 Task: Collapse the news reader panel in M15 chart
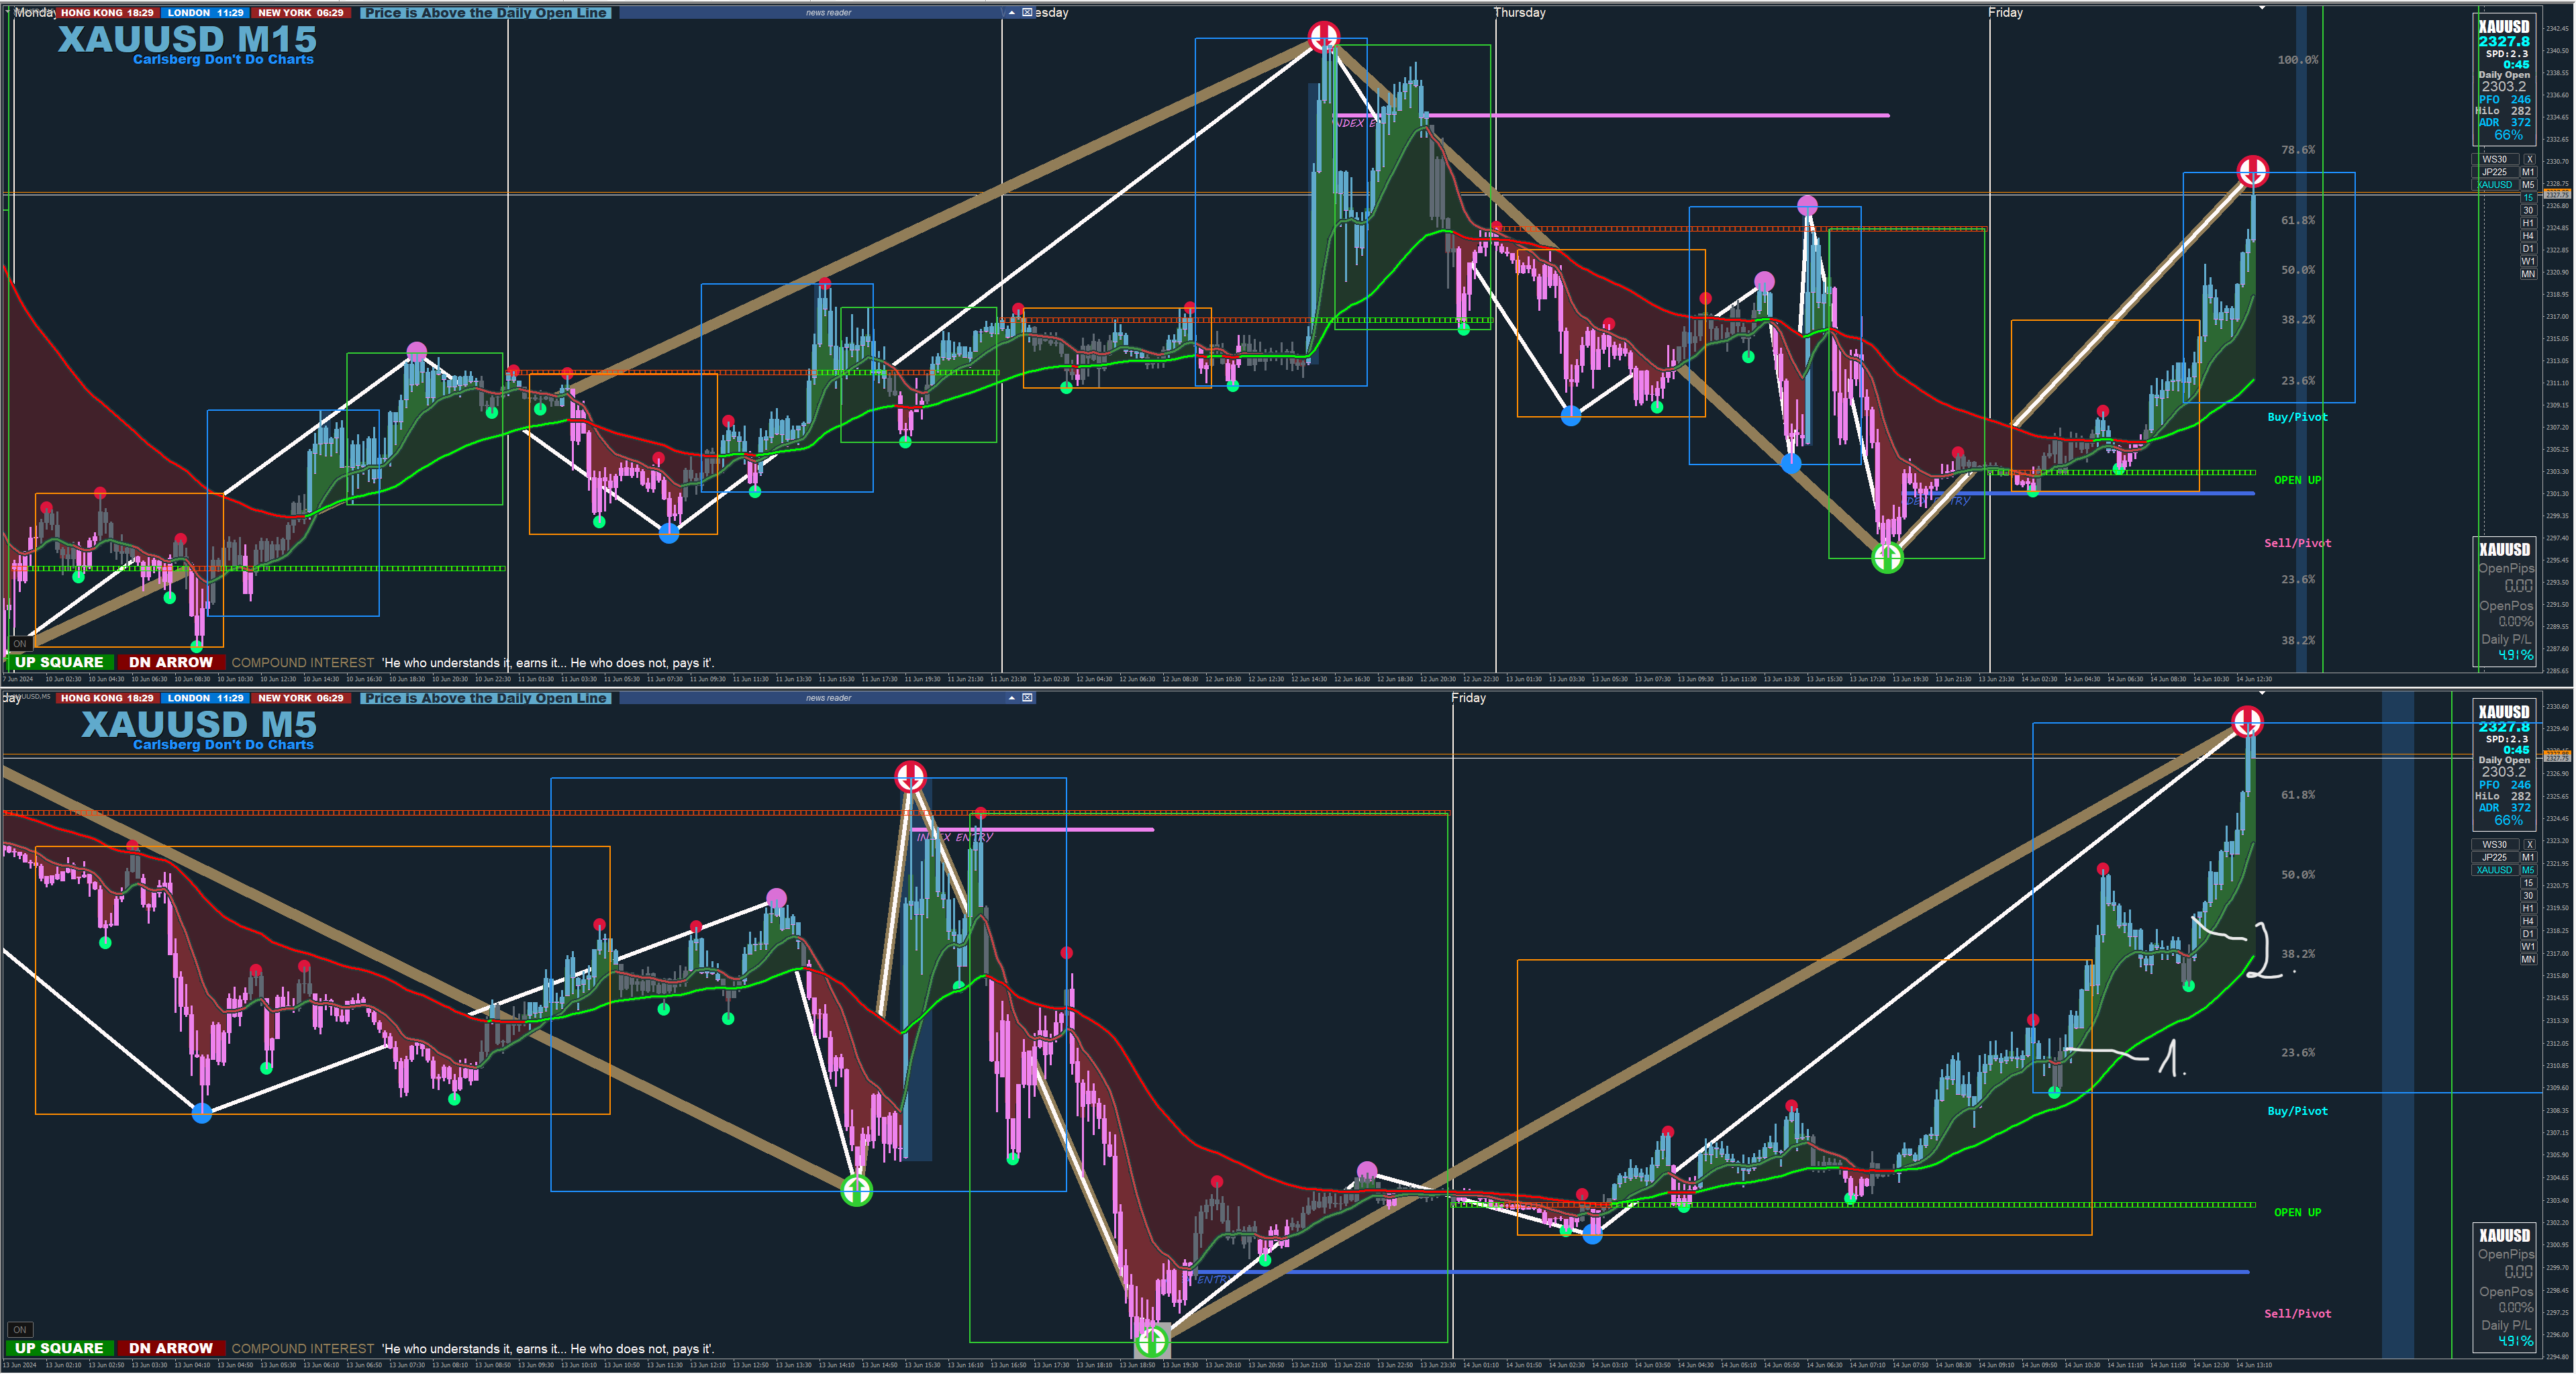[1012, 13]
